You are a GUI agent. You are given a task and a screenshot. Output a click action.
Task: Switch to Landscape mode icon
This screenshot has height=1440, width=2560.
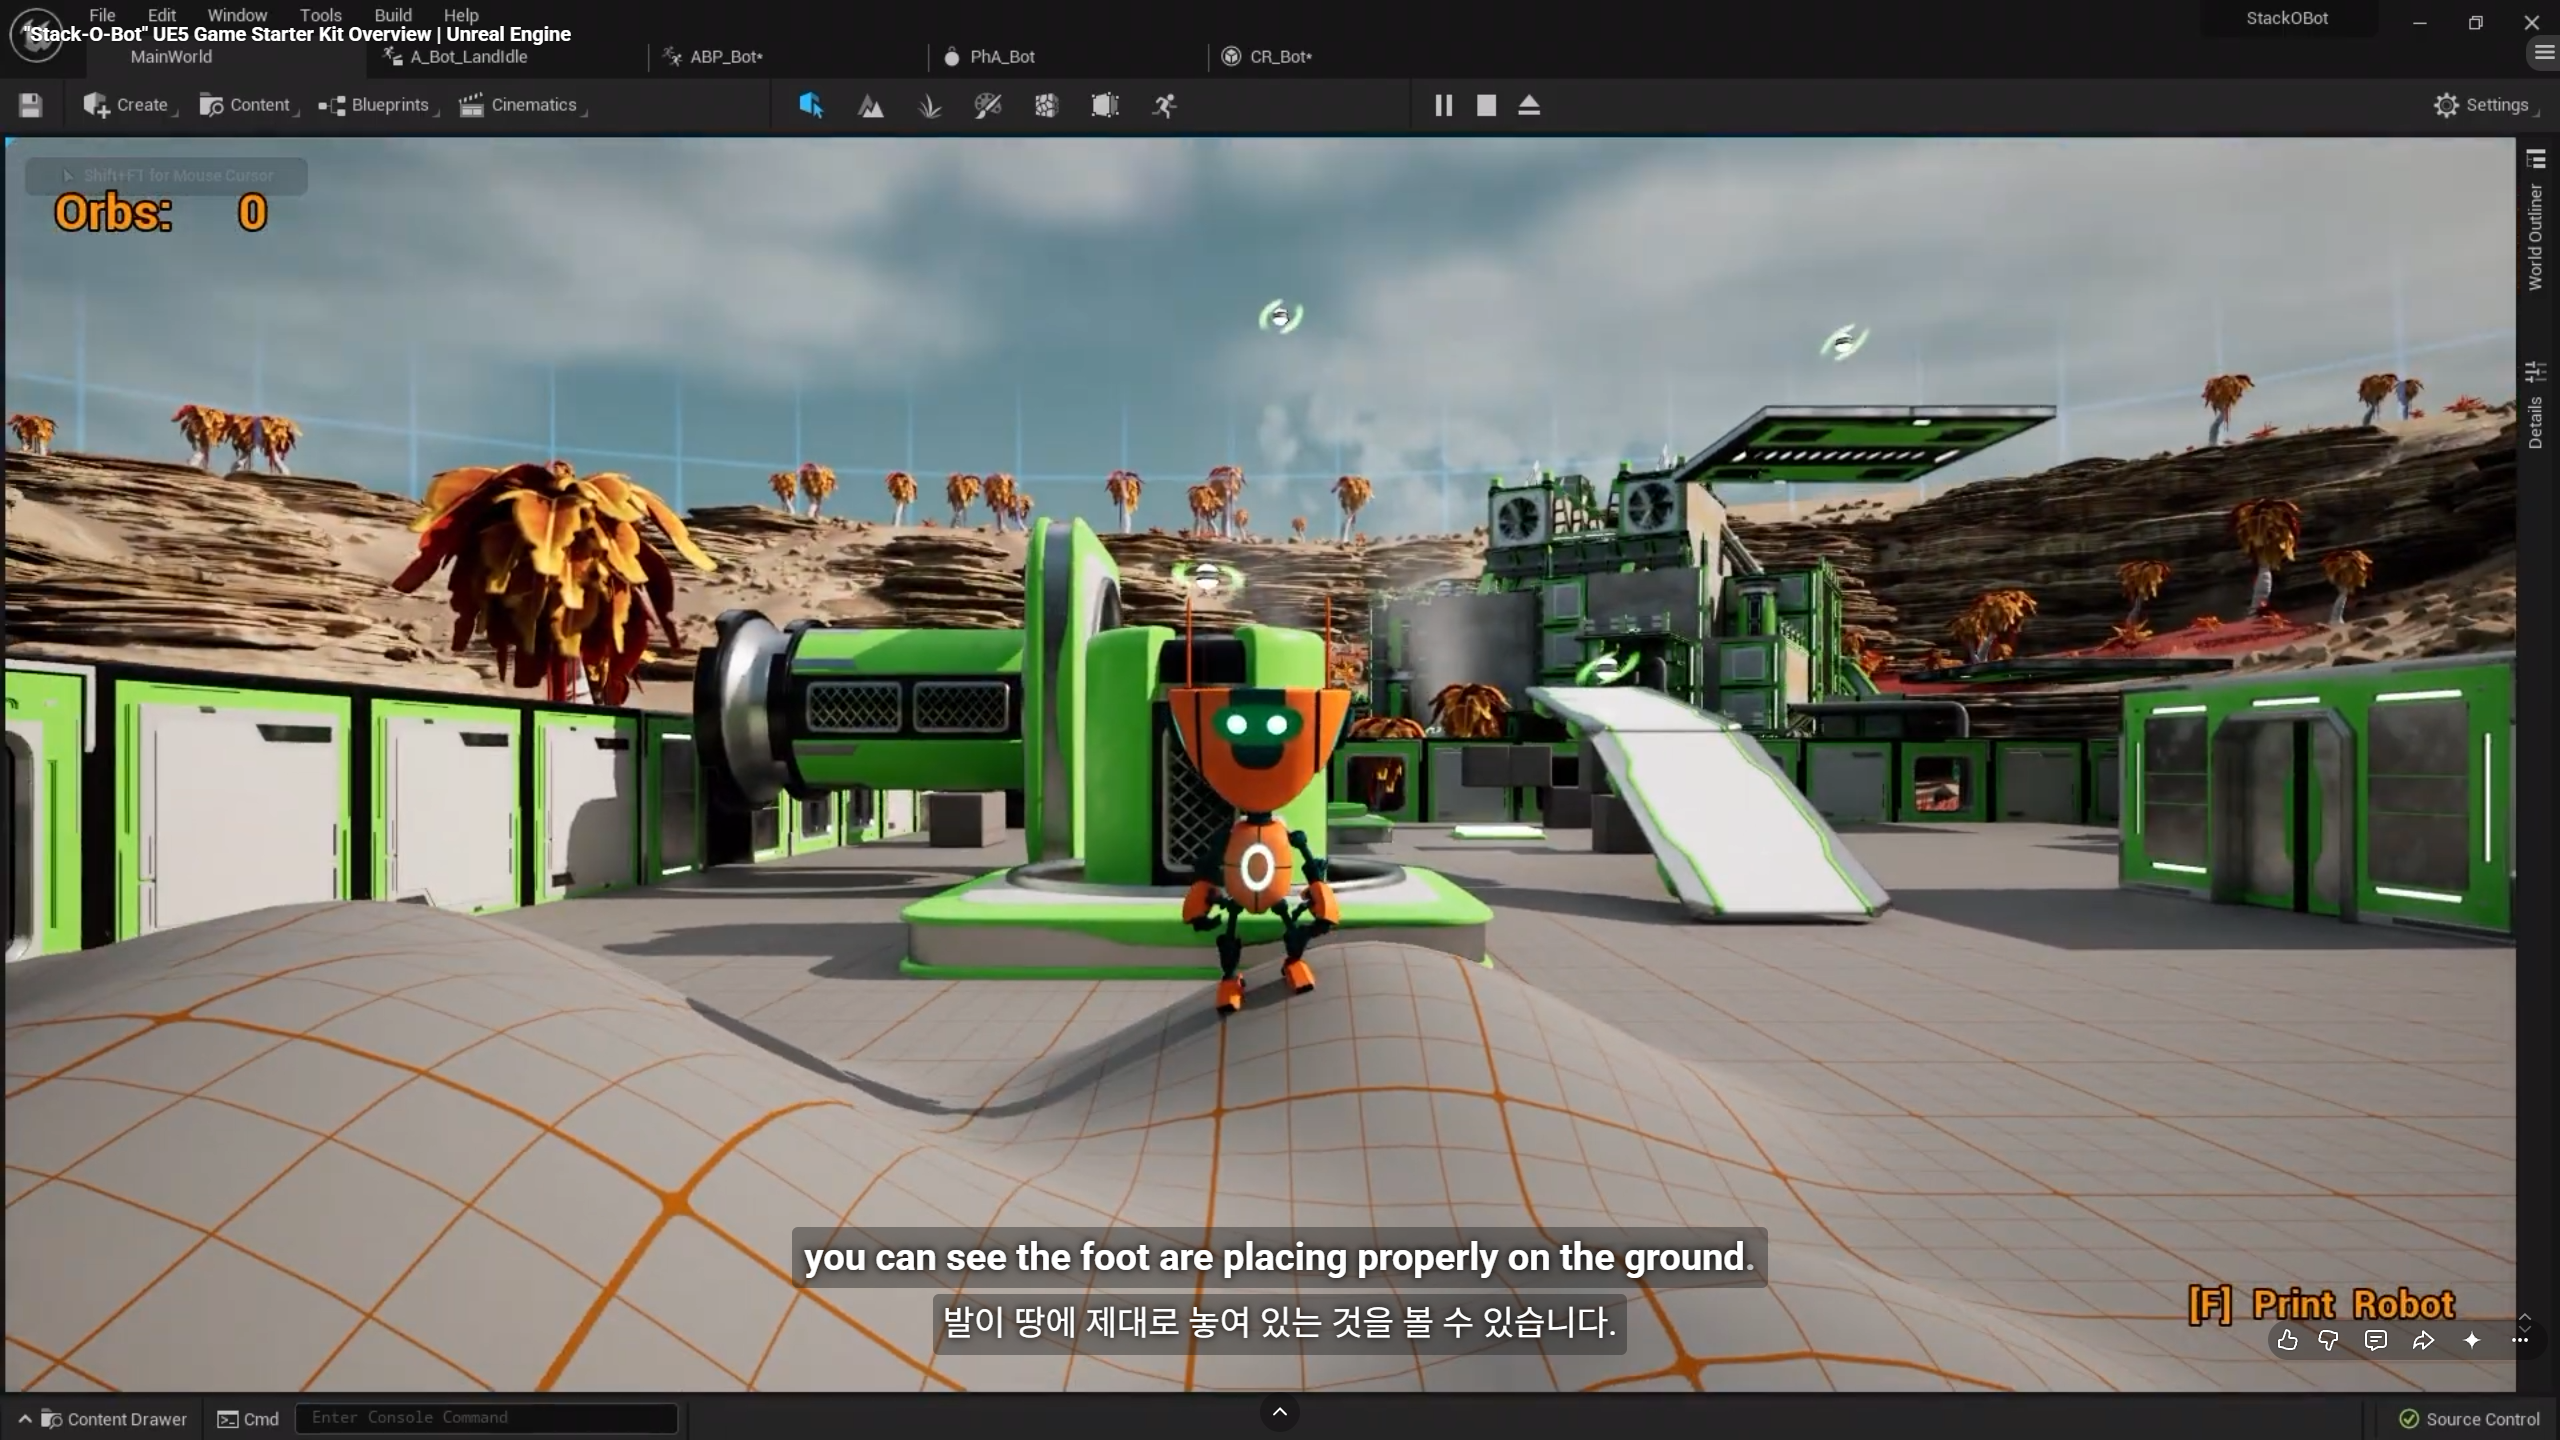[x=871, y=105]
